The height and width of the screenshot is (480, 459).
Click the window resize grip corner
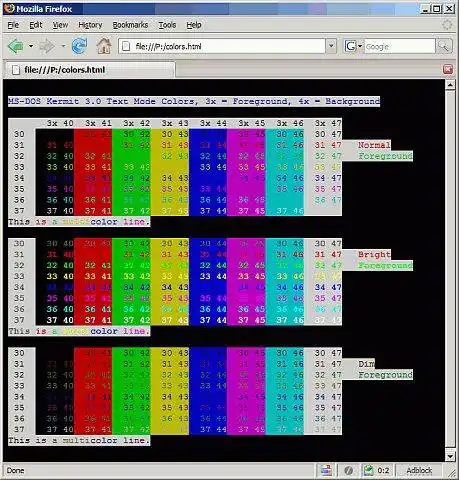(452, 473)
